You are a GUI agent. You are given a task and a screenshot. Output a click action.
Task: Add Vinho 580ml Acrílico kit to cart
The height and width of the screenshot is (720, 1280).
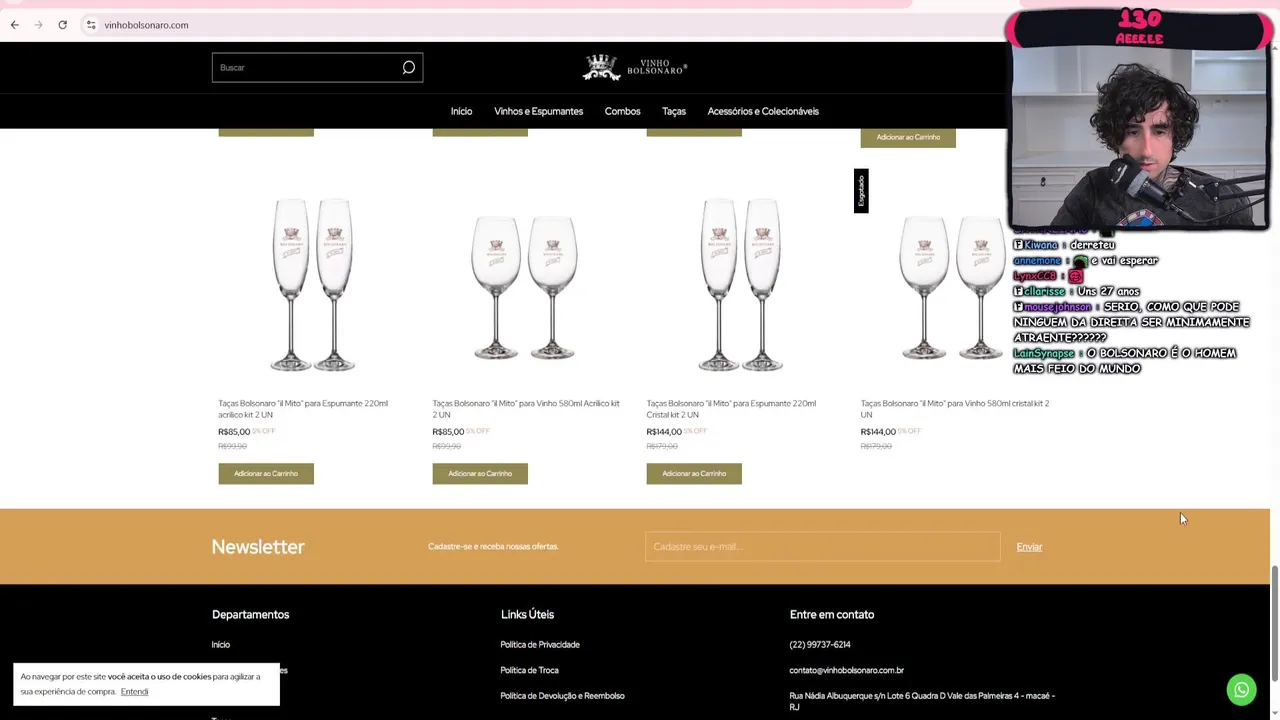coord(480,473)
